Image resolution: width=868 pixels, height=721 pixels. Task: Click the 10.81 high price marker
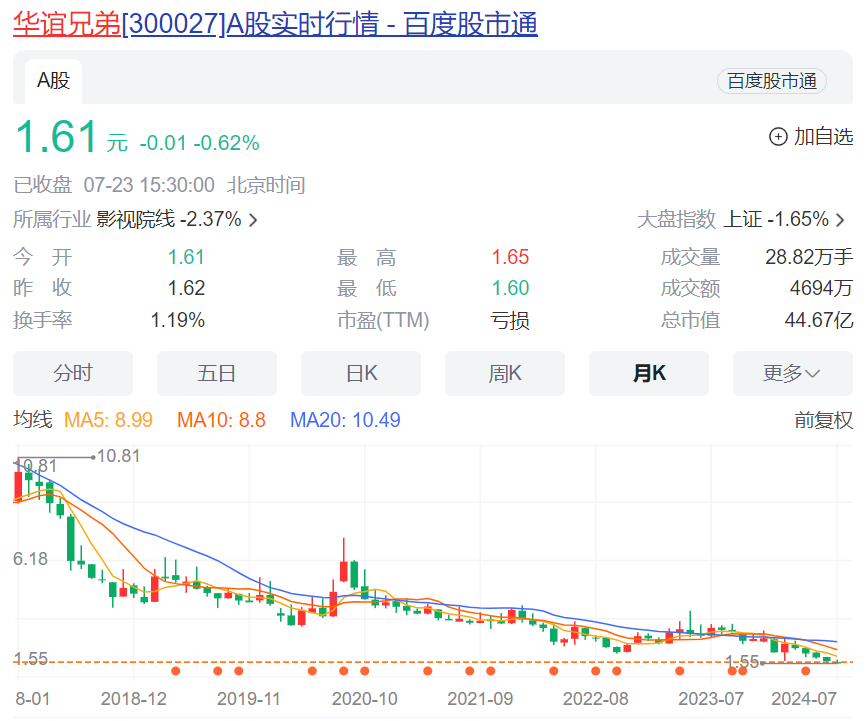117,456
